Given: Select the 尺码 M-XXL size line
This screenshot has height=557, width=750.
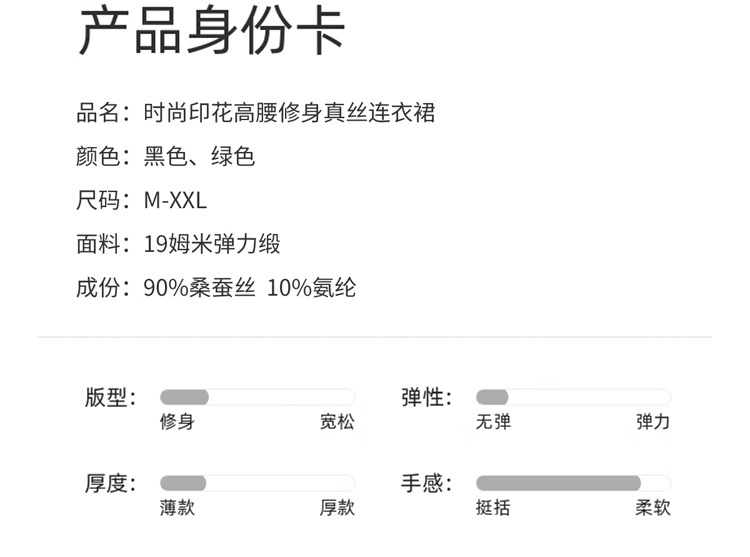Looking at the screenshot, I should click(142, 201).
